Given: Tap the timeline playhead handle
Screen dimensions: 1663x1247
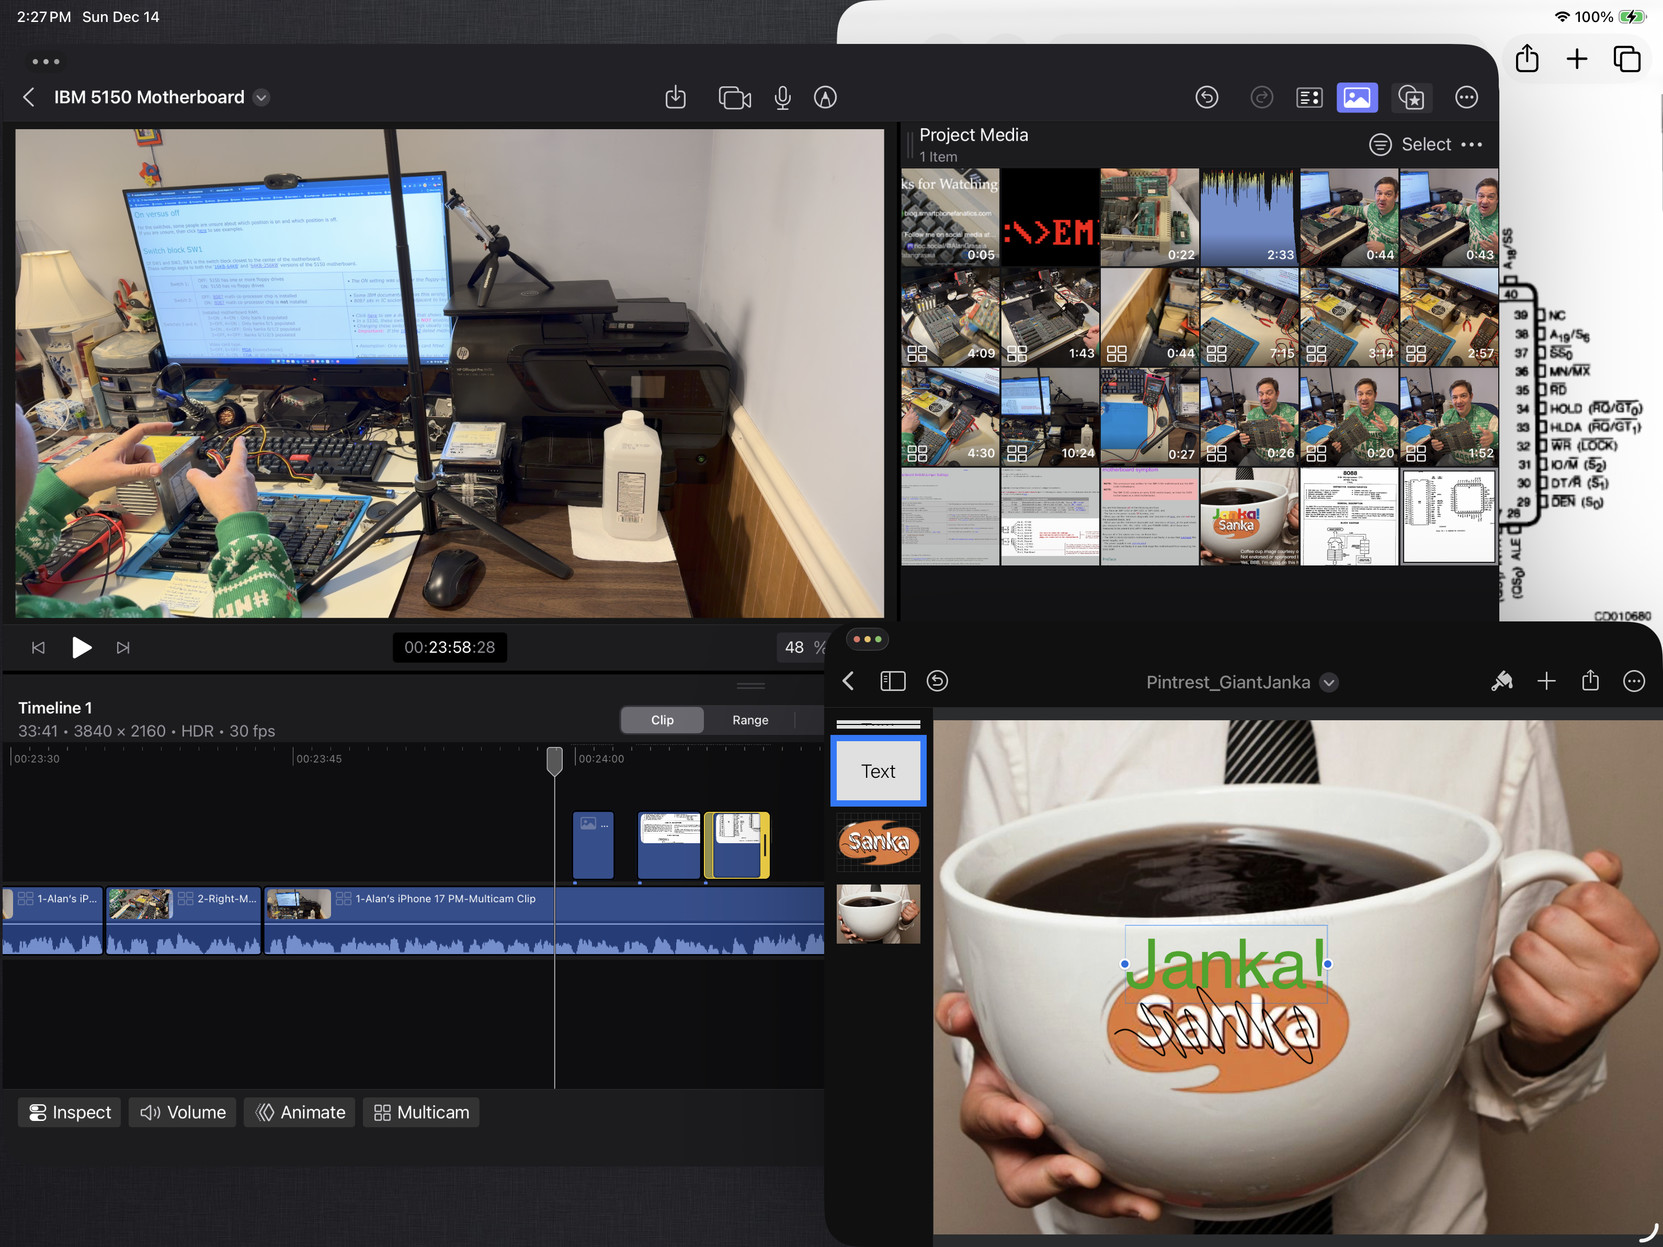Looking at the screenshot, I should pyautogui.click(x=555, y=761).
